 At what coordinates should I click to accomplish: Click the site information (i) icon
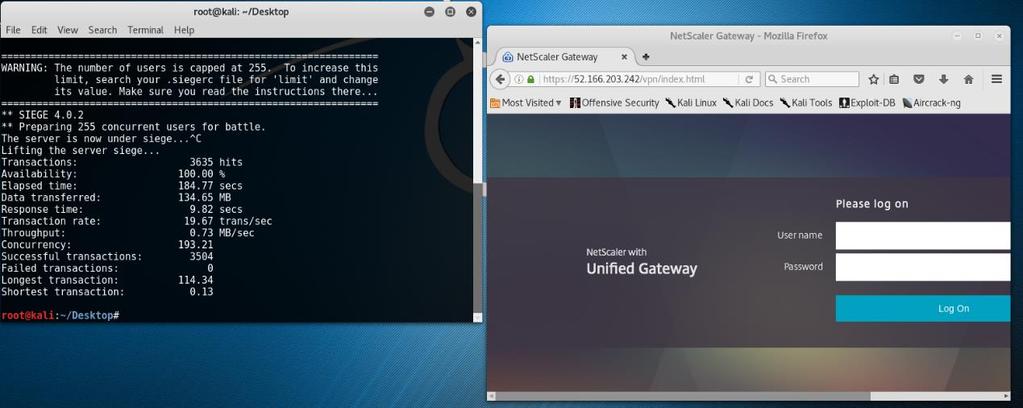click(519, 79)
